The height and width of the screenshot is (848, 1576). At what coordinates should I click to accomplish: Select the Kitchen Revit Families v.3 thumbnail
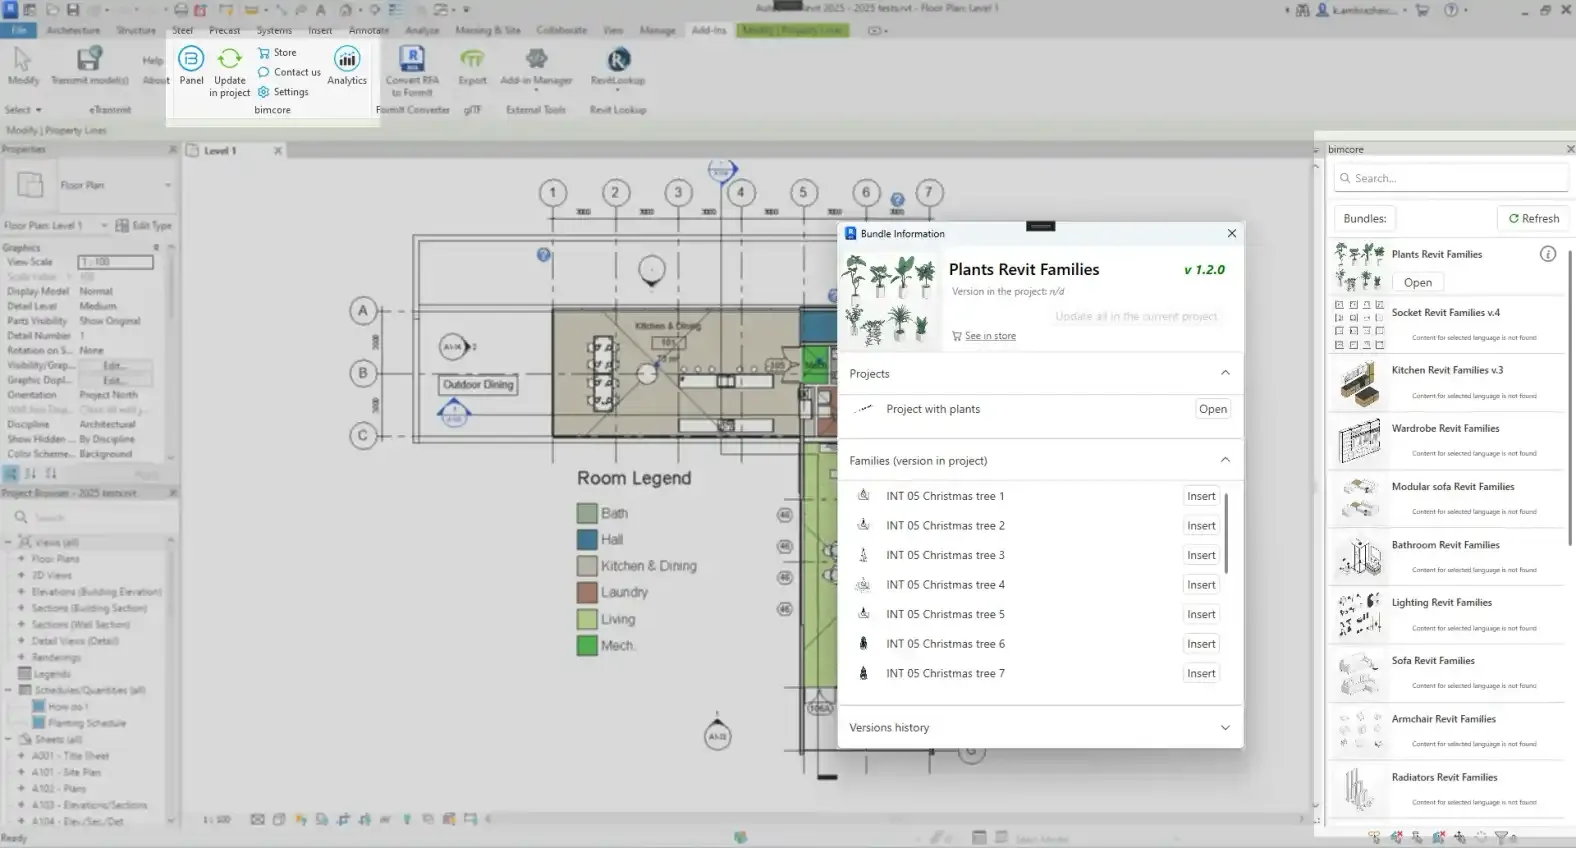1359,384
